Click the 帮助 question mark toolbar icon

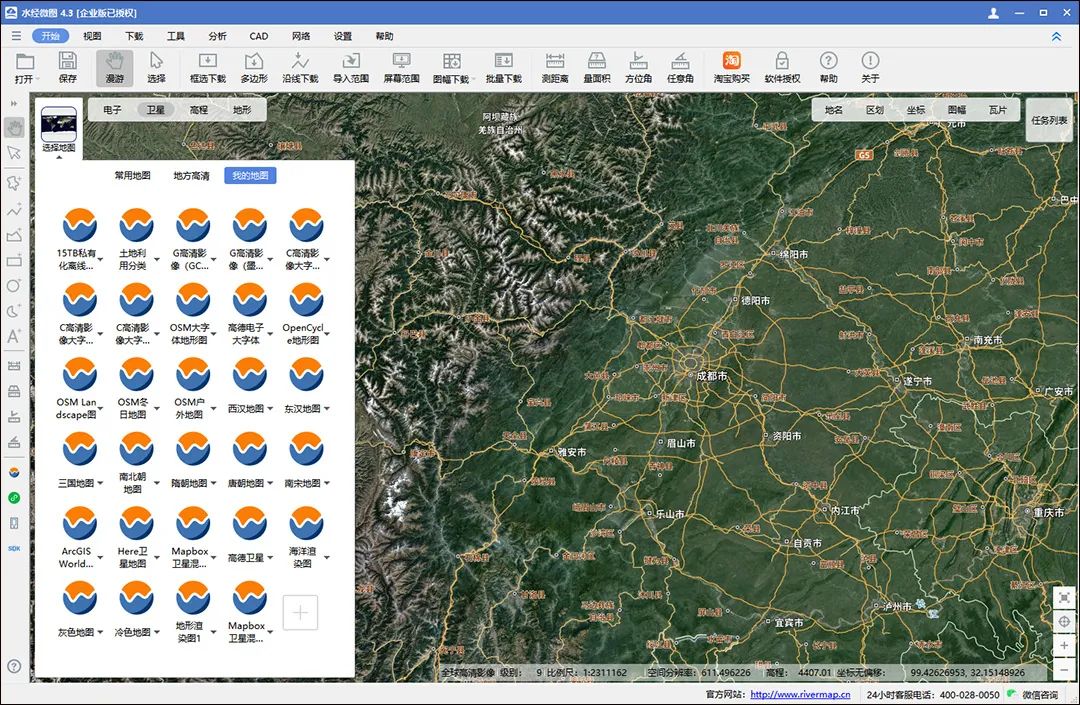829,67
